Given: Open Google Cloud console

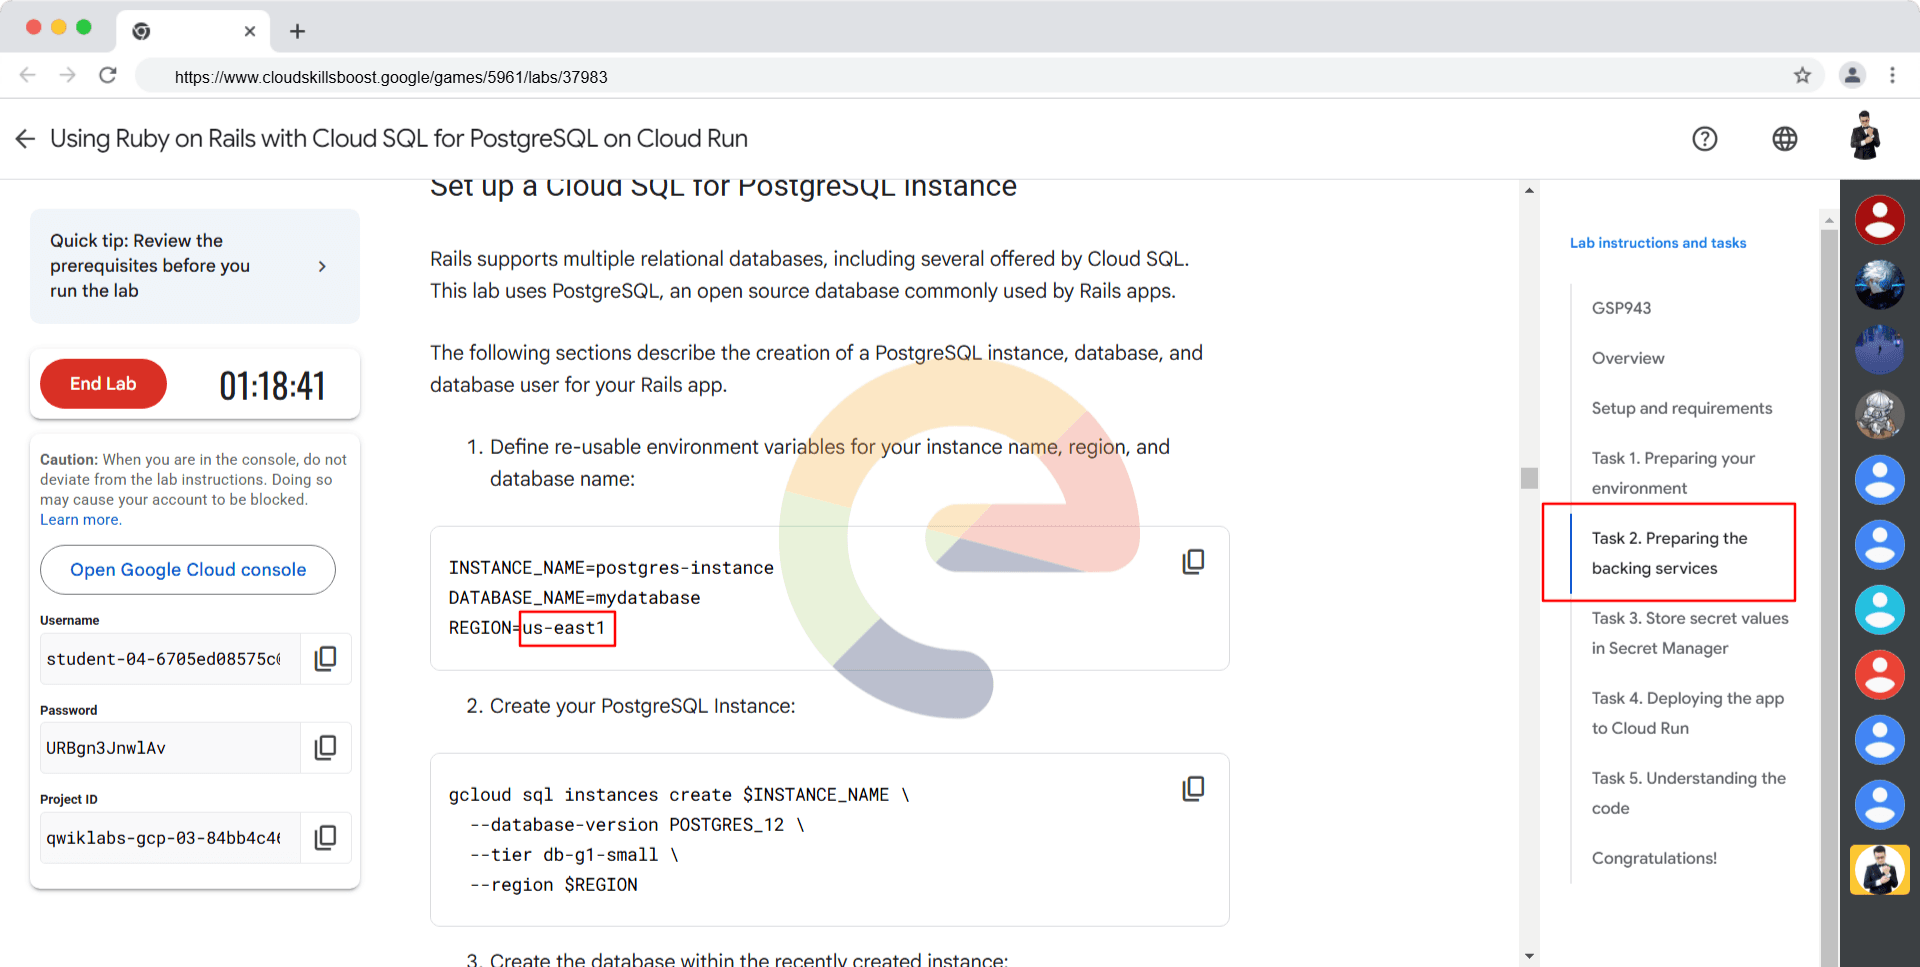Looking at the screenshot, I should [x=188, y=570].
